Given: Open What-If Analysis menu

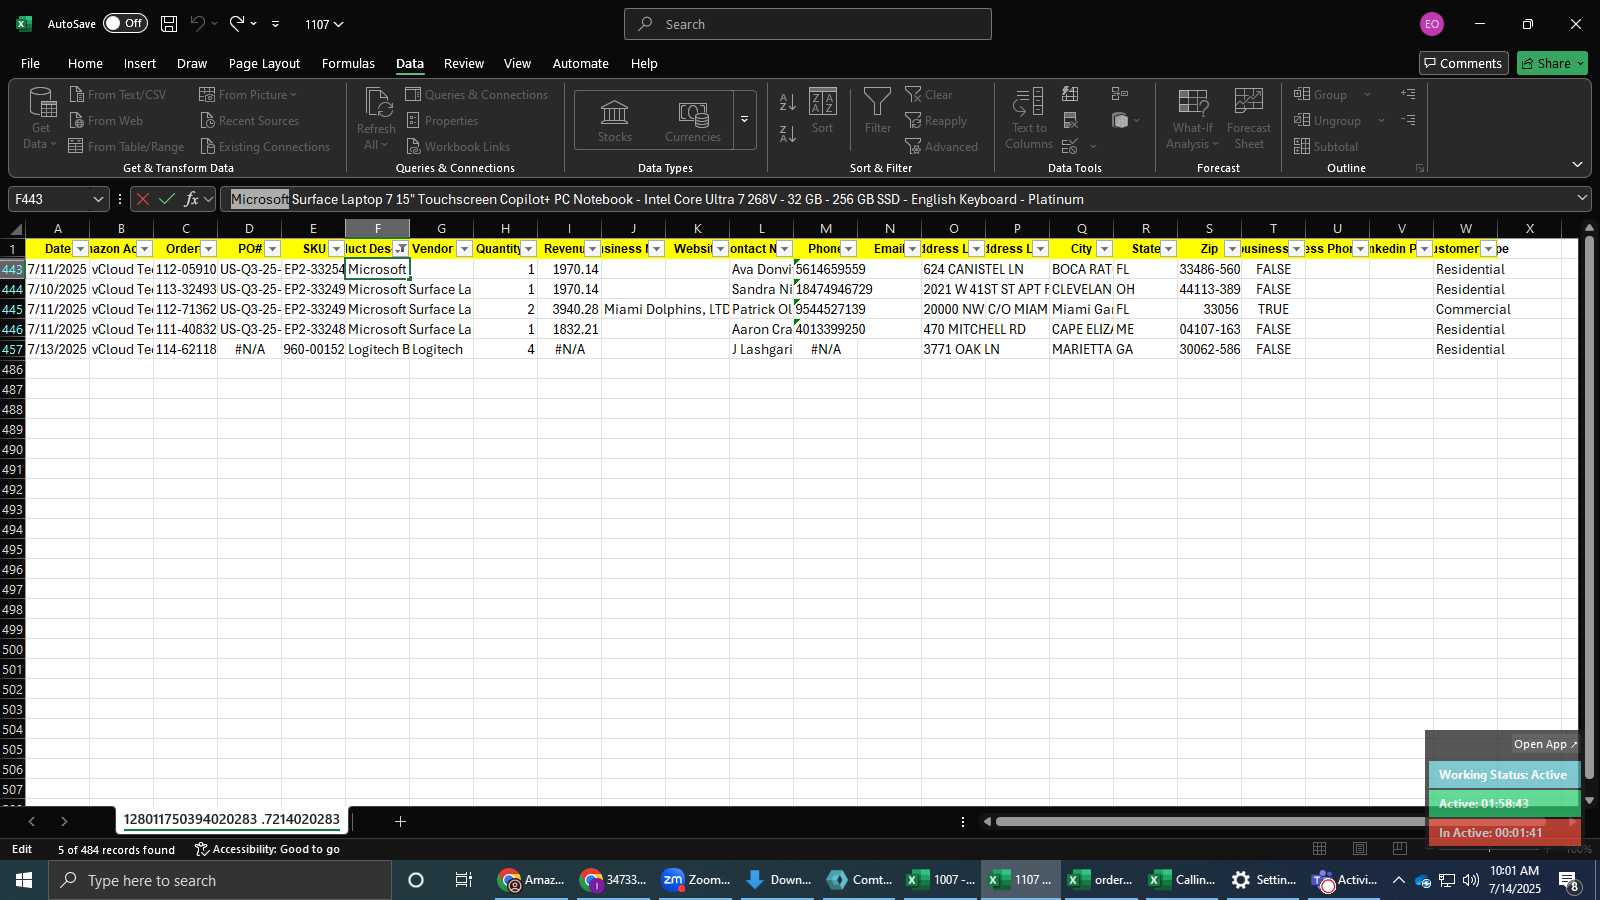Looking at the screenshot, I should (1193, 119).
